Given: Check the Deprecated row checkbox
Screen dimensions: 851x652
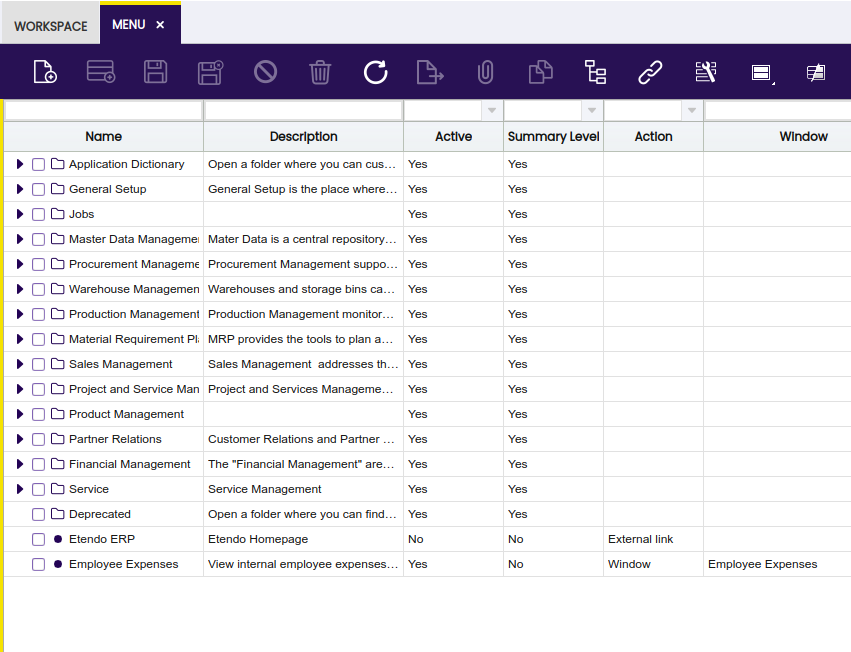Looking at the screenshot, I should pos(39,514).
